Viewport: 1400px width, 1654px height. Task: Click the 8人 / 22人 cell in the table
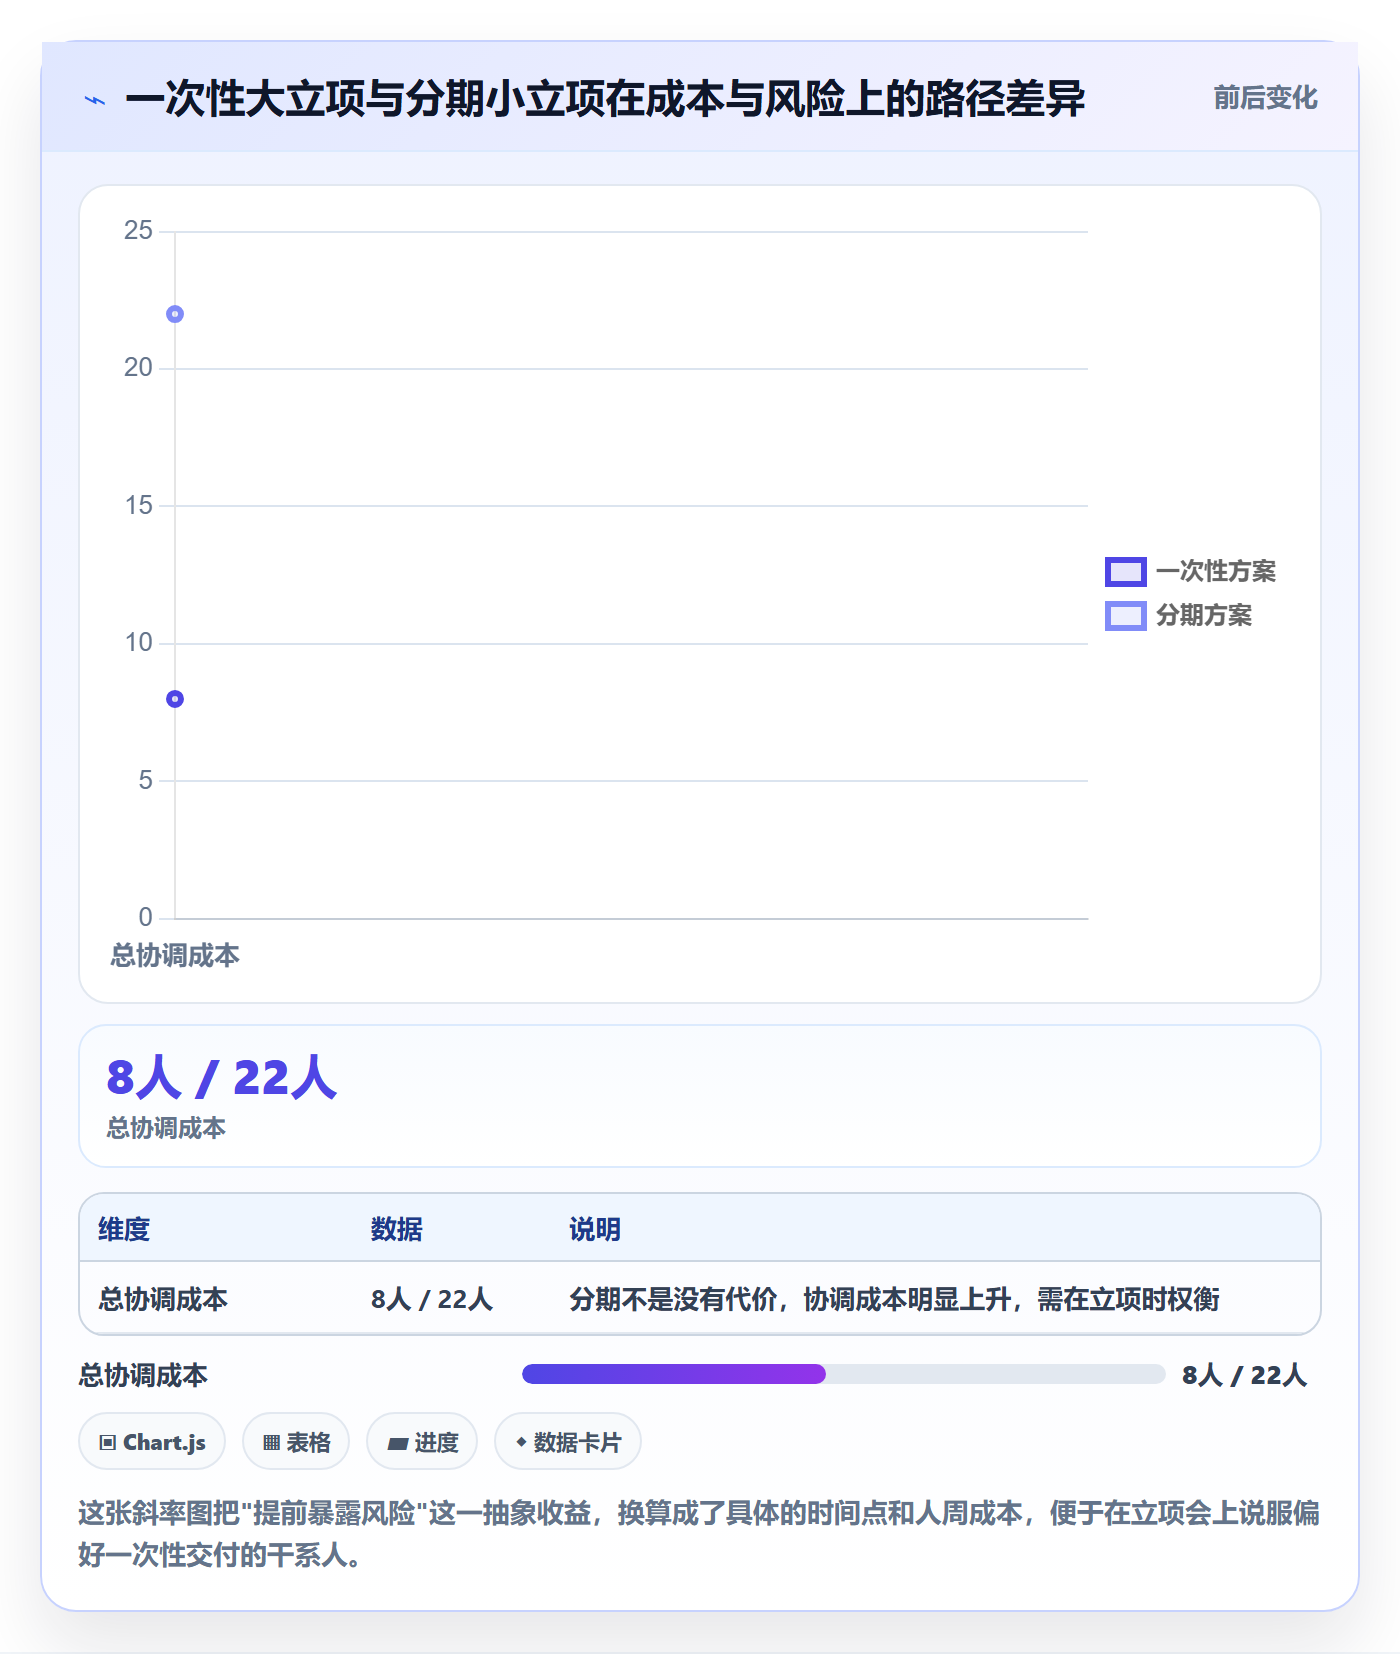point(432,1299)
